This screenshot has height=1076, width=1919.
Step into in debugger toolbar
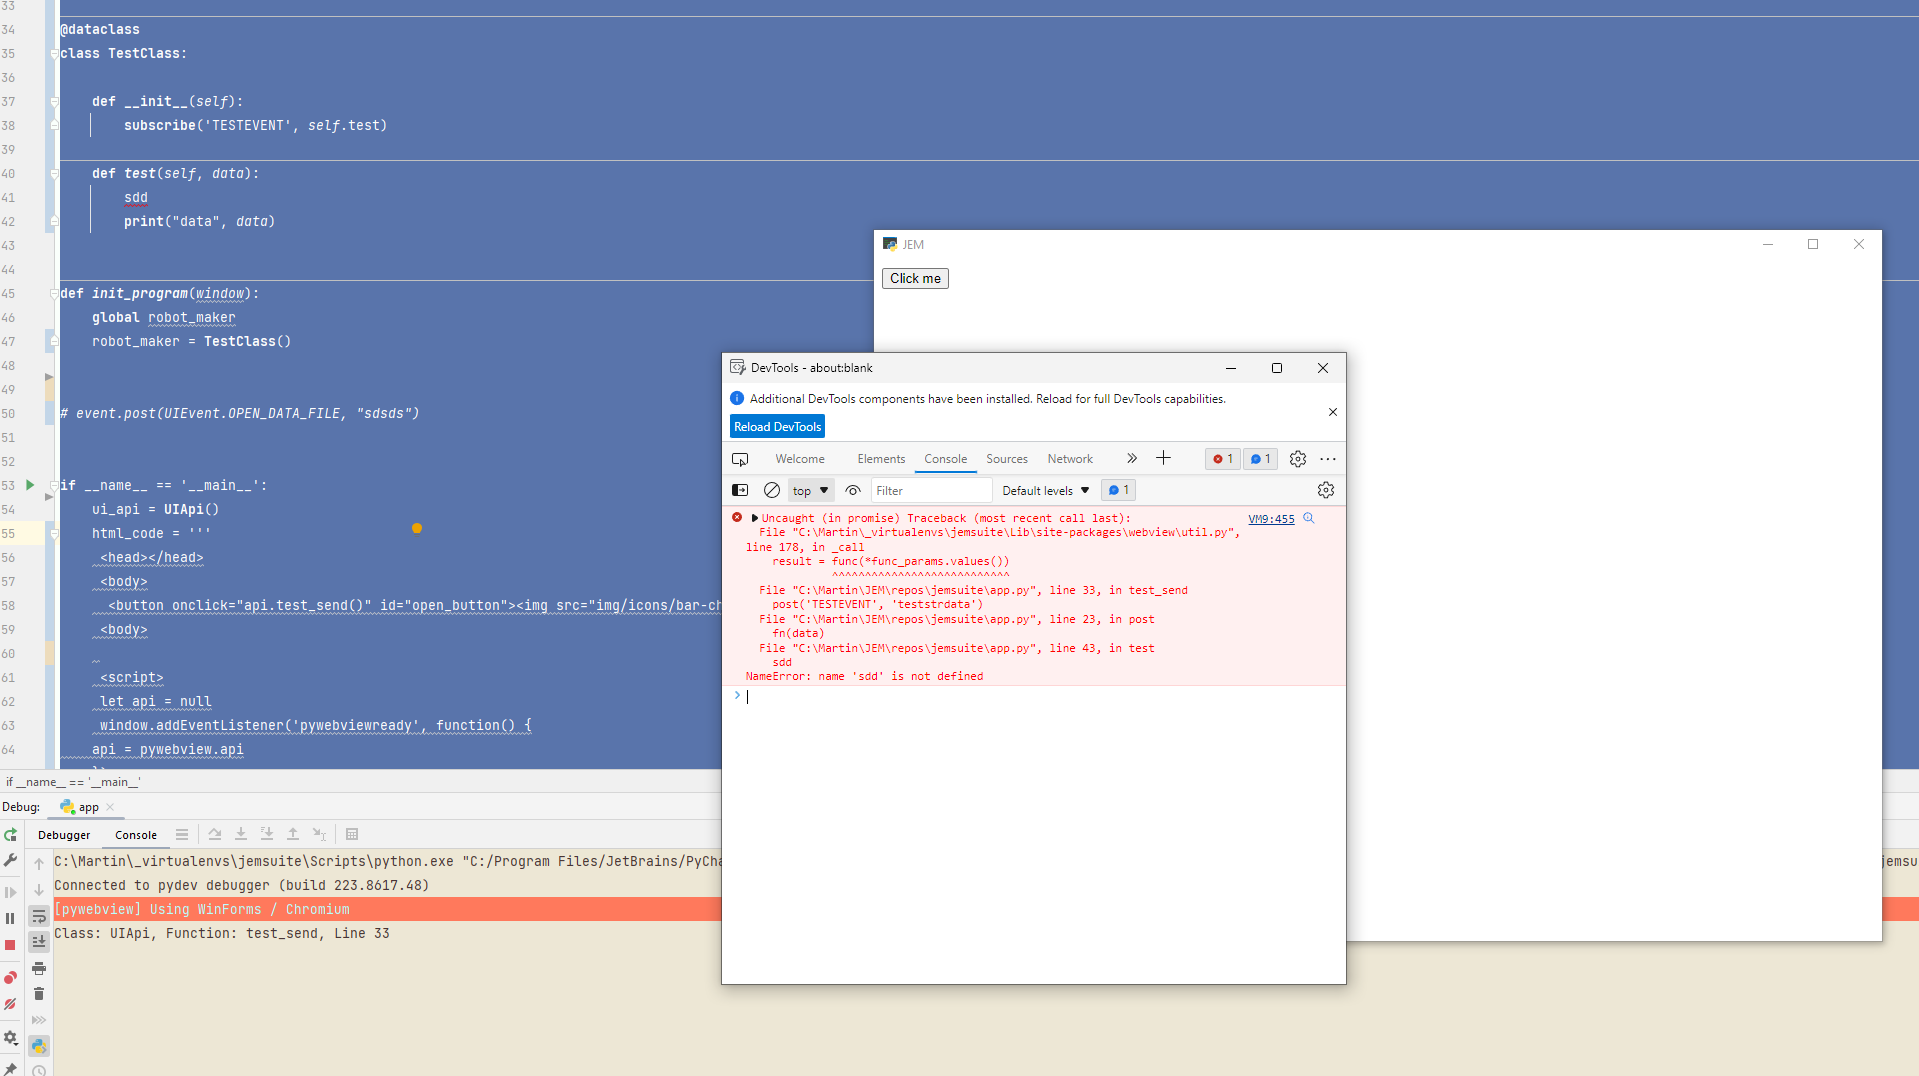coord(241,834)
